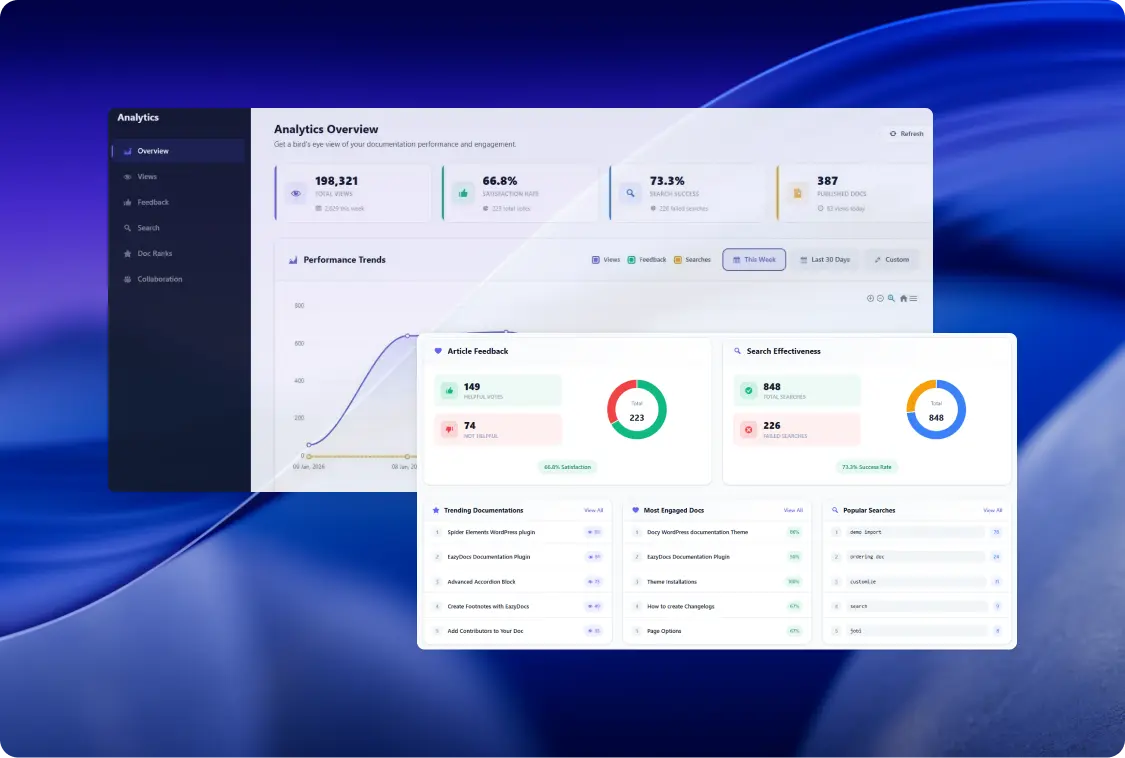The image size is (1125, 758).
Task: Open the chart hamburger export menu
Action: pos(913,298)
